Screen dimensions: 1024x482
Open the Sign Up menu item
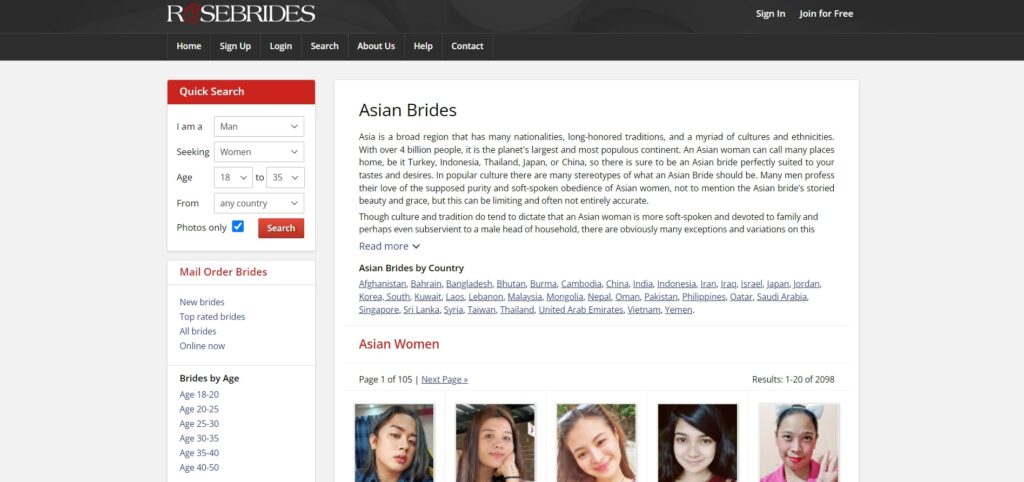(235, 46)
